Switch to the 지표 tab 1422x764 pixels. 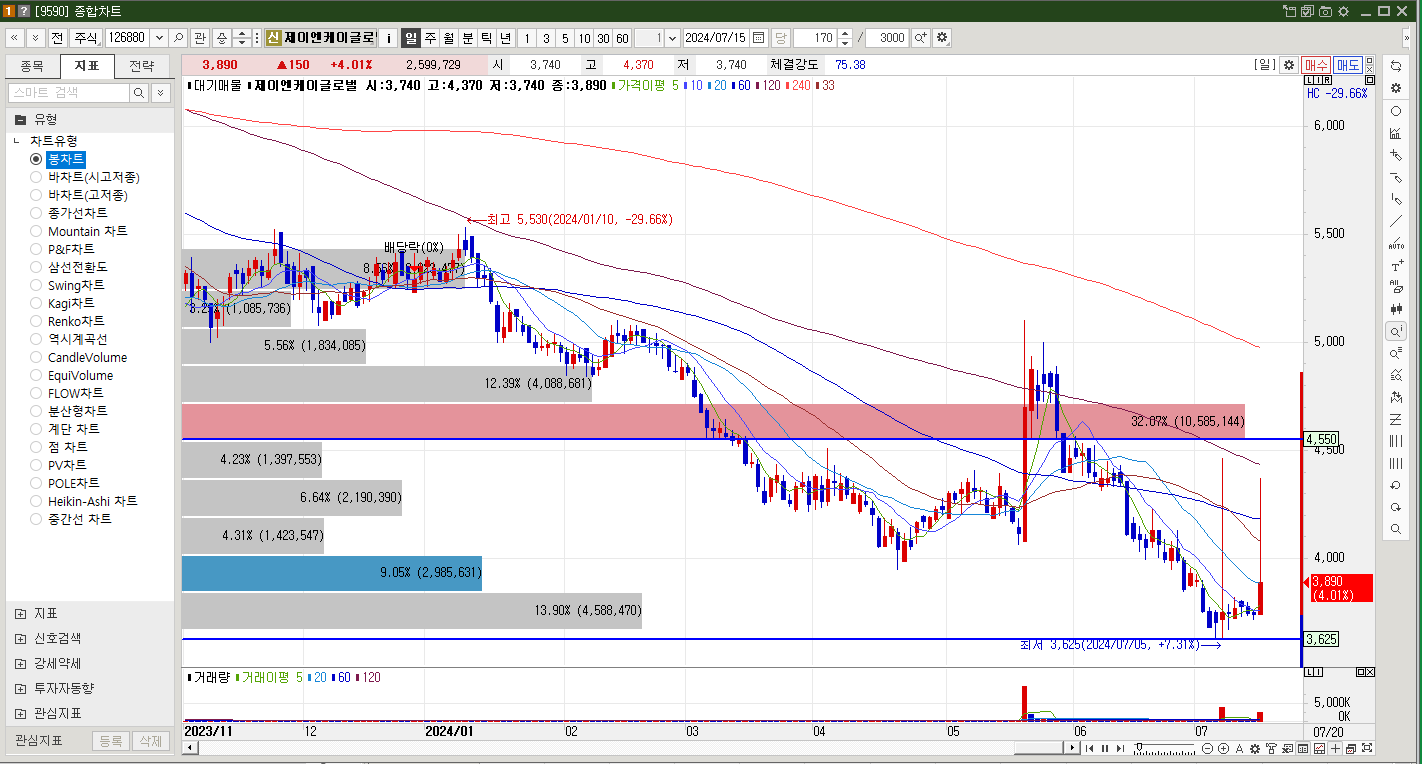coord(86,66)
